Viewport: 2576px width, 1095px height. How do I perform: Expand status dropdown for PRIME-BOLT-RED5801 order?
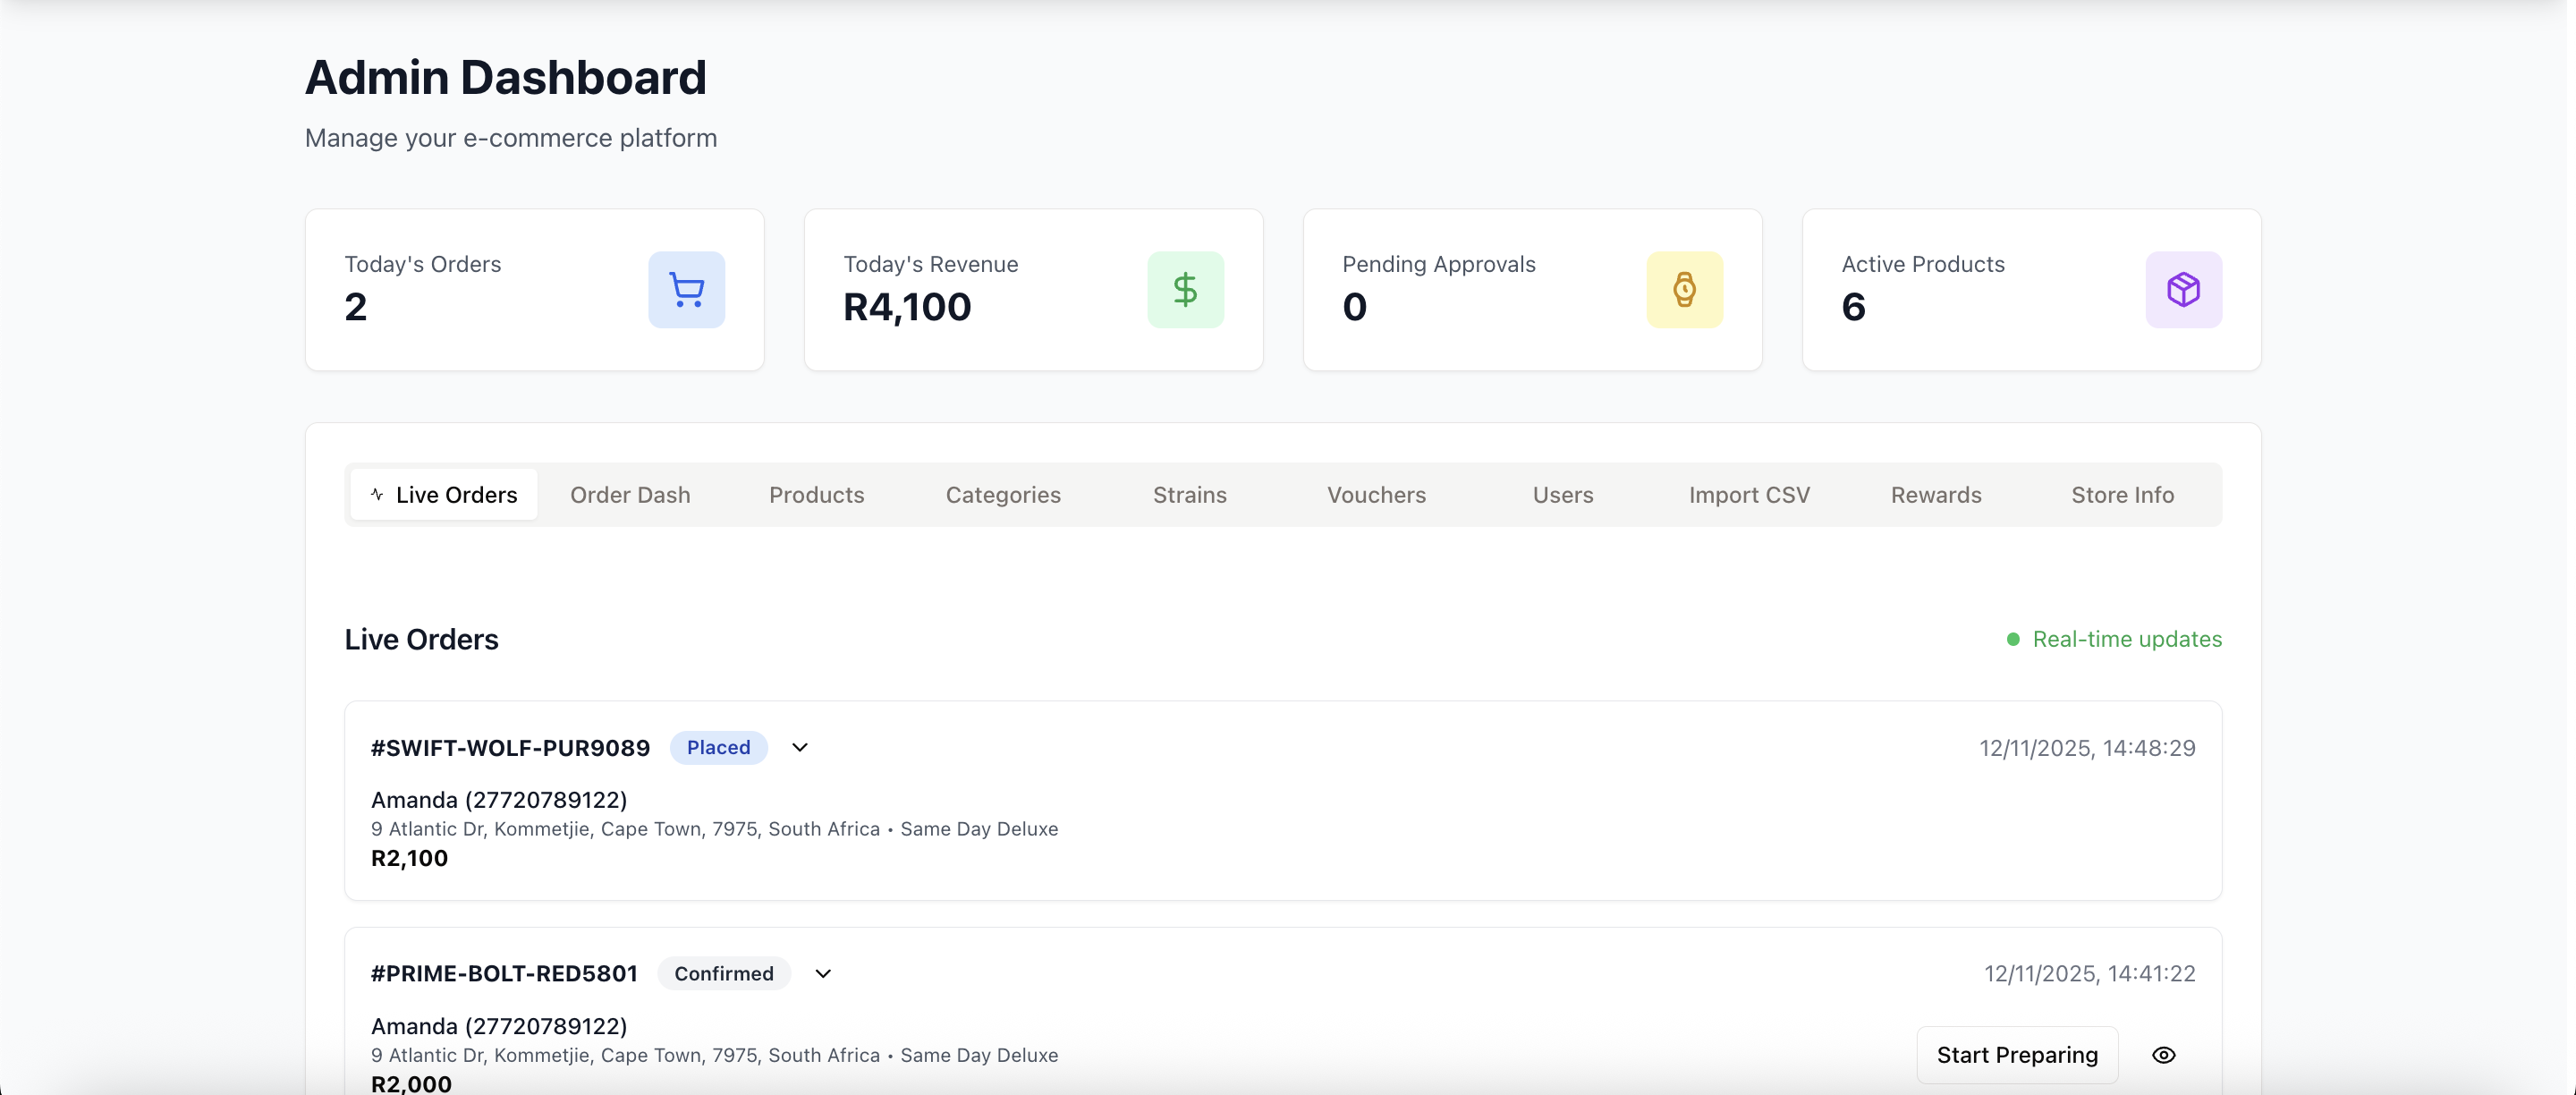pyautogui.click(x=823, y=974)
